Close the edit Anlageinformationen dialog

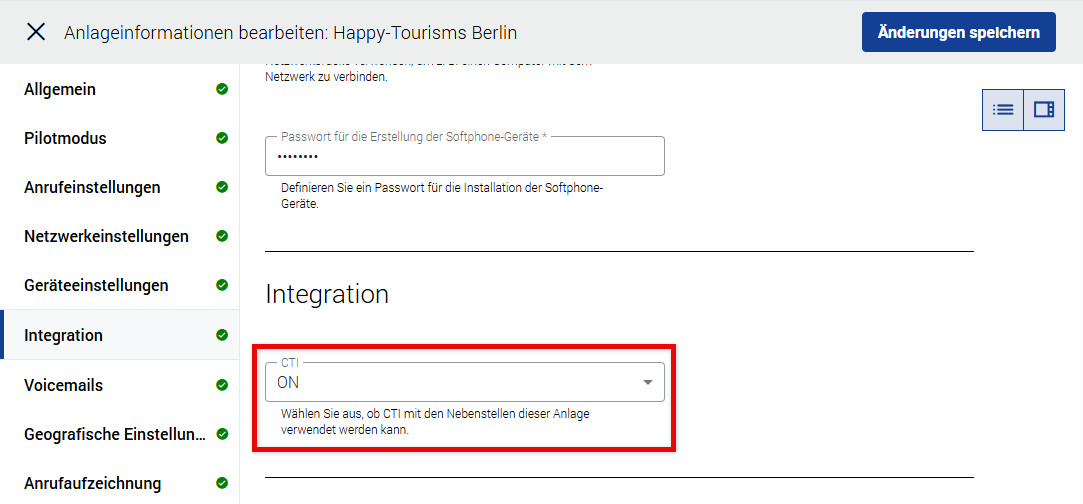pos(36,32)
